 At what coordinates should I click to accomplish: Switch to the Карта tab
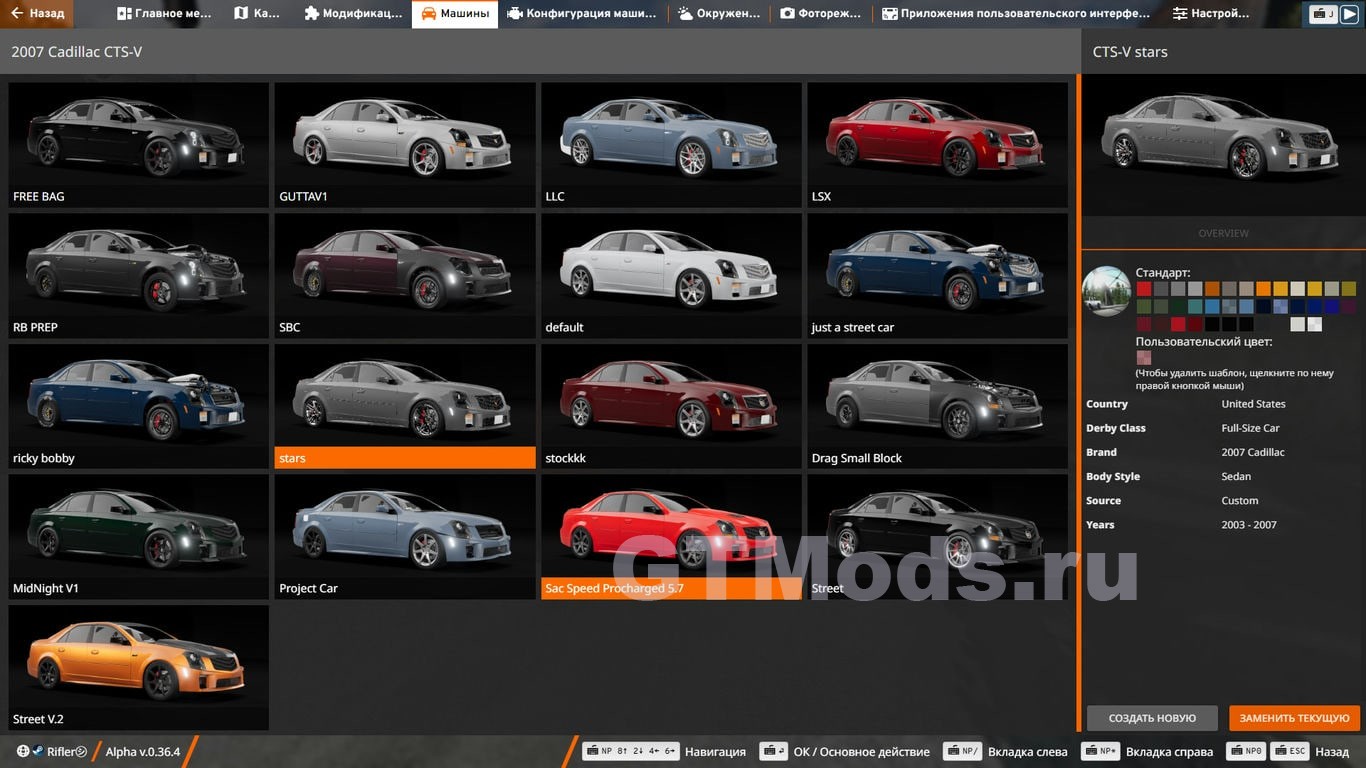pos(258,14)
